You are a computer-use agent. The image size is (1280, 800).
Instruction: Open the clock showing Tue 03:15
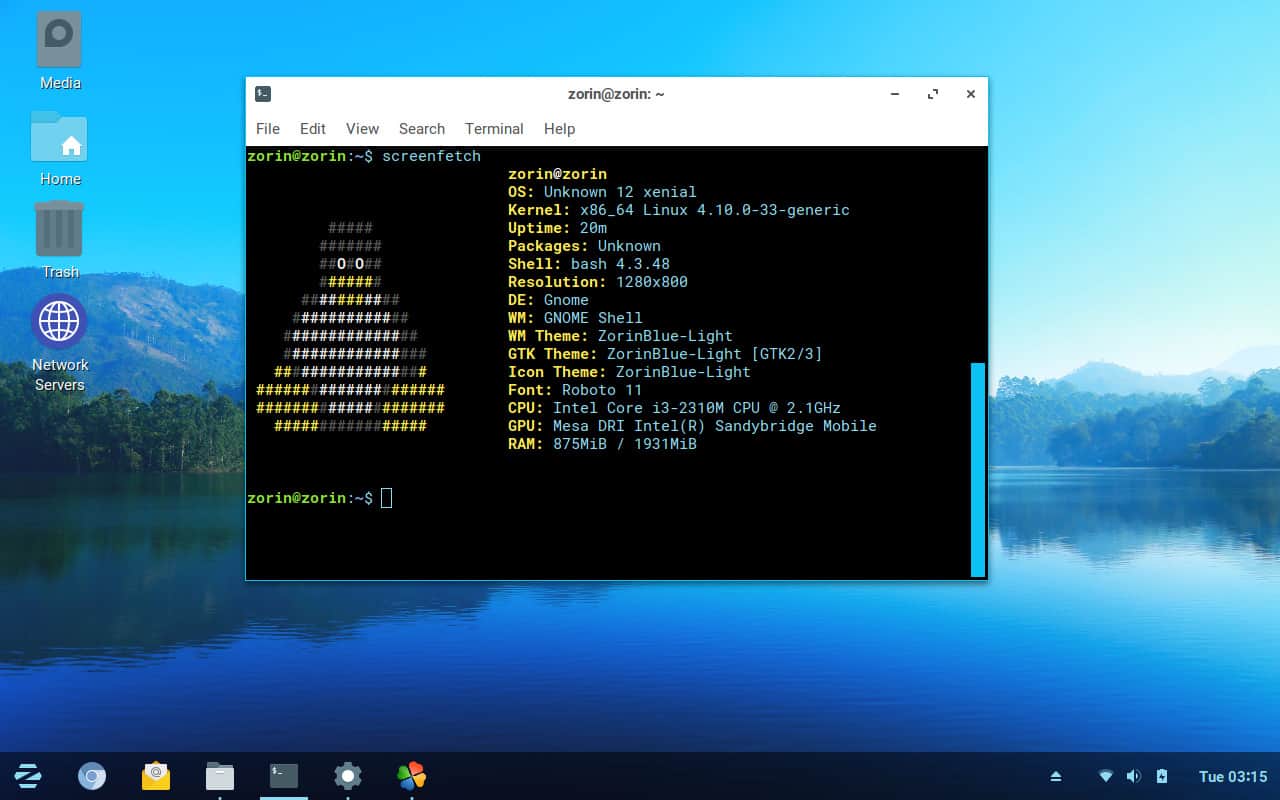click(1233, 776)
